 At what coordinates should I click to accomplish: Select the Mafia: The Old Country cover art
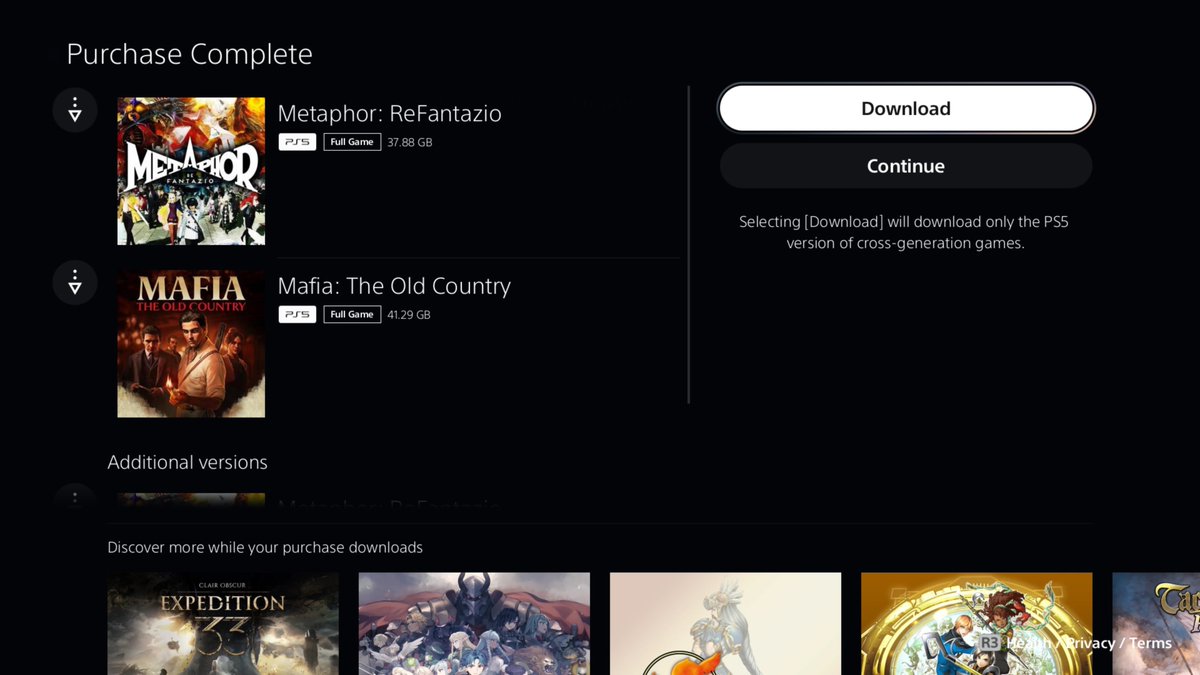click(x=191, y=343)
